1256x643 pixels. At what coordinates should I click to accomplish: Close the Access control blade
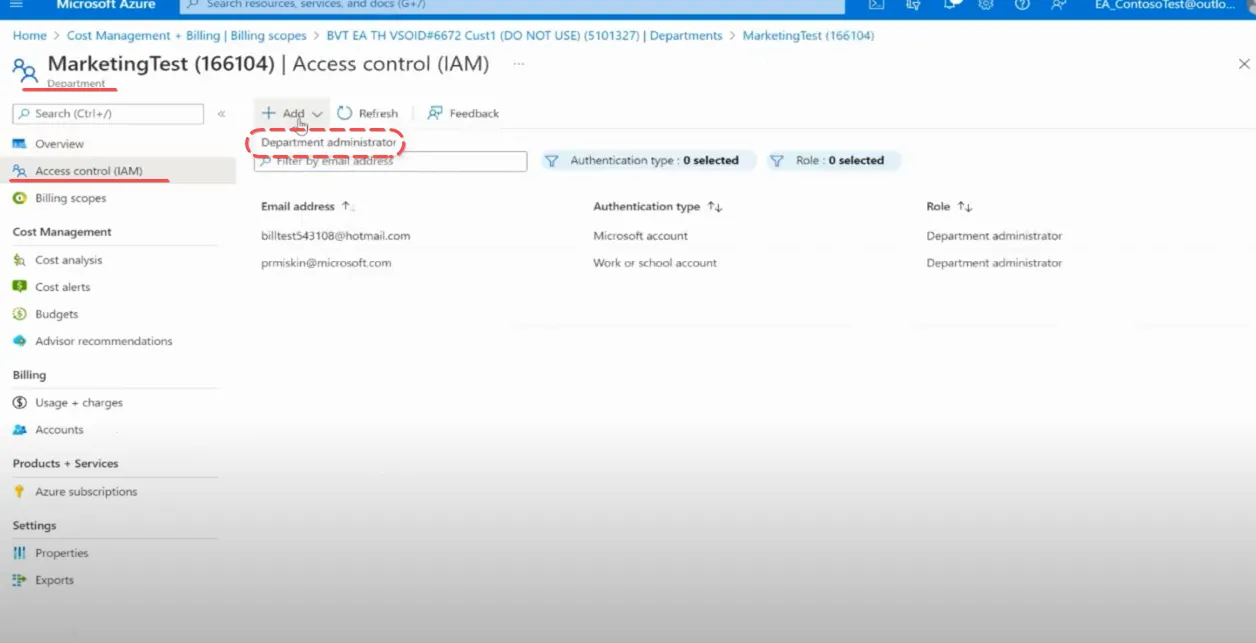(1244, 64)
